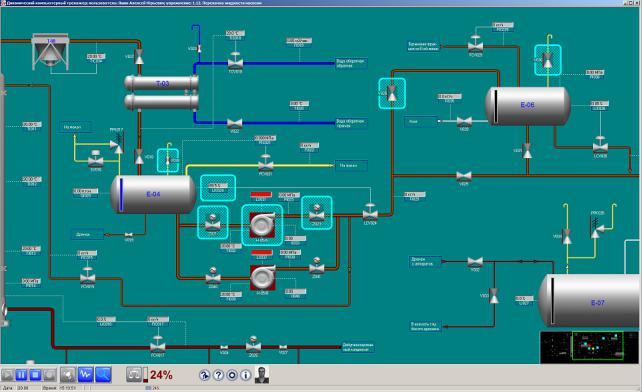This screenshot has width=642, height=392.
Task: Open highlighted suction valve before upper pump
Action: tap(212, 222)
